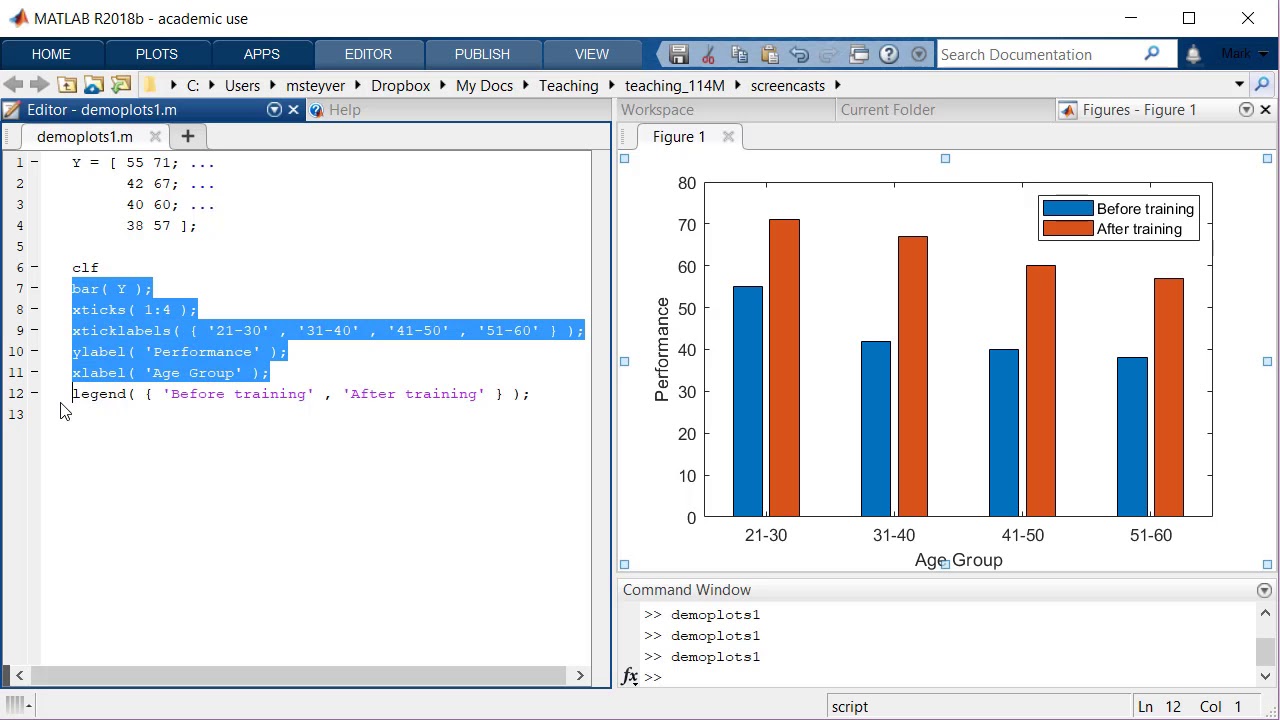Click the legend( code on line 12
The image size is (1280, 720).
[104, 394]
